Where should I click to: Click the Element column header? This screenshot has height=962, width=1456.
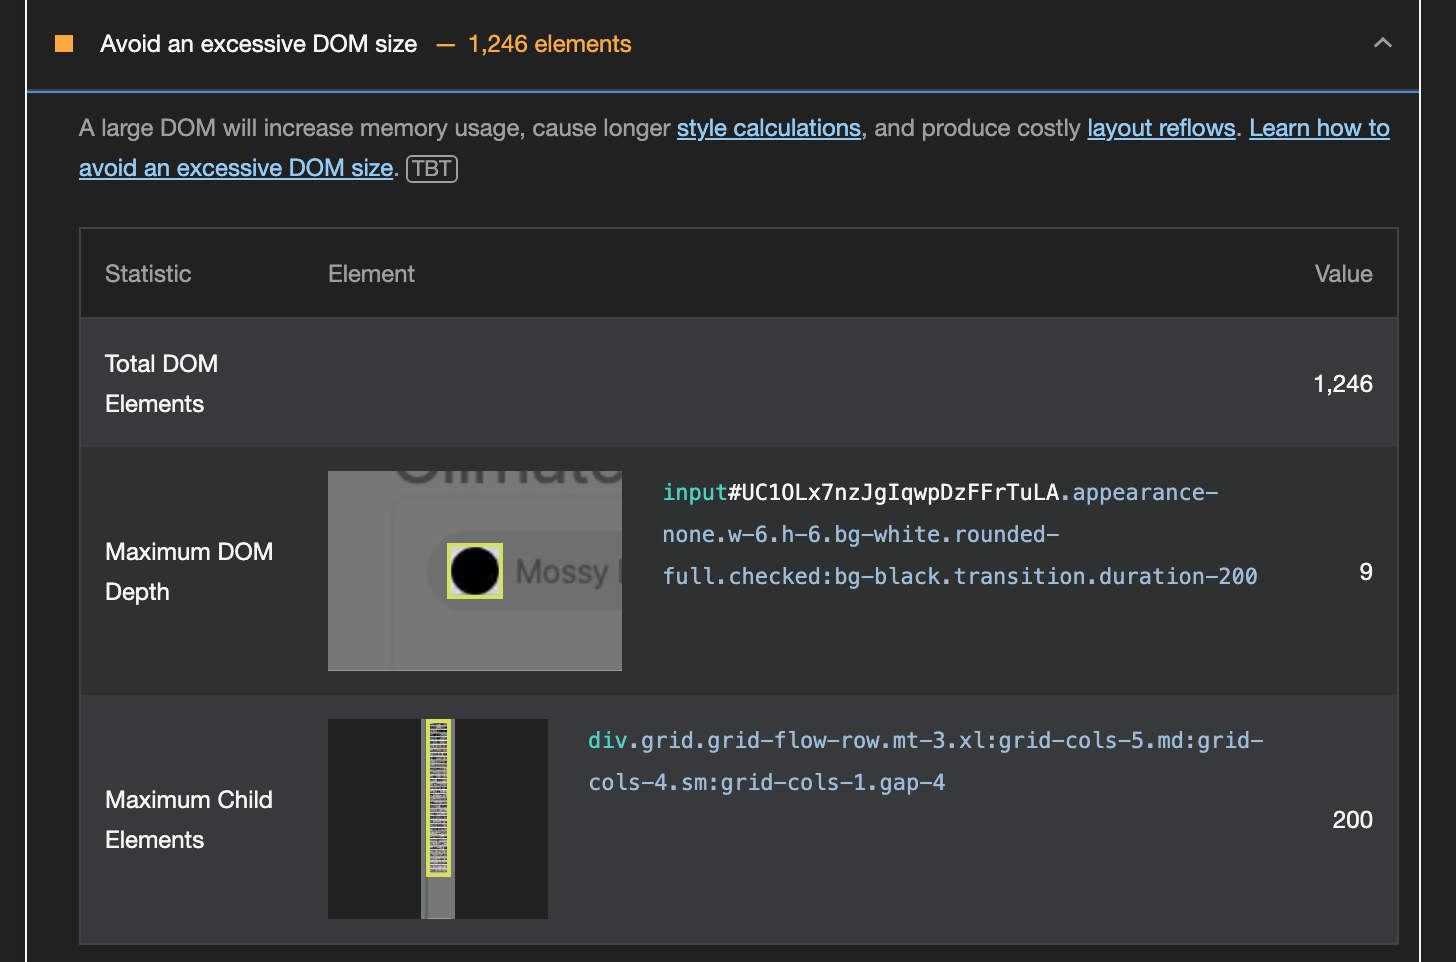(371, 273)
